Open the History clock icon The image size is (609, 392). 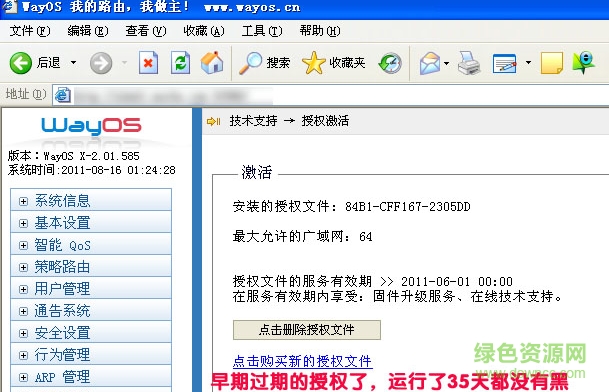click(x=390, y=63)
